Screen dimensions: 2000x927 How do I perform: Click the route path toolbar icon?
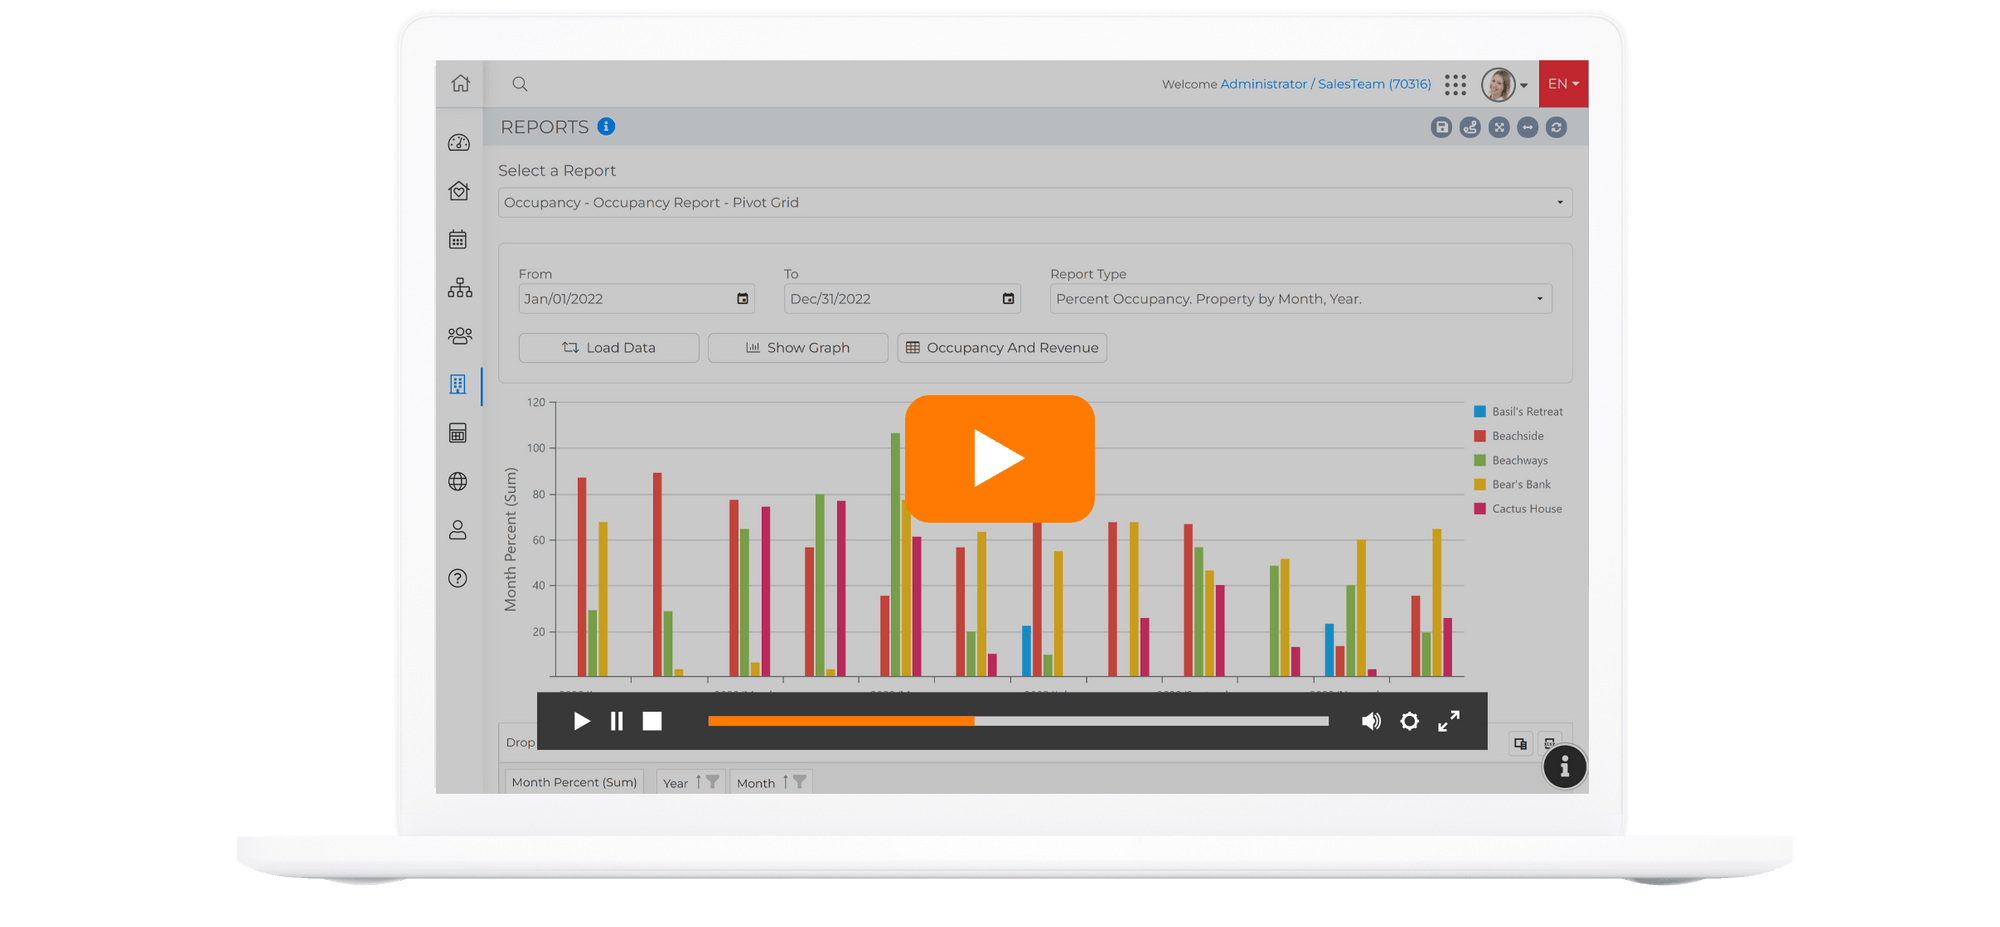1470,127
